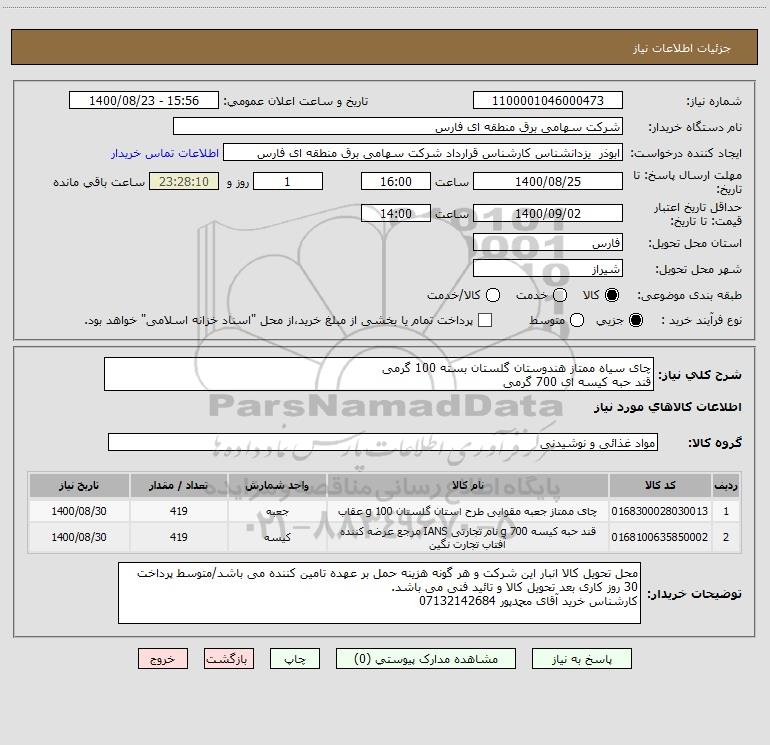Image resolution: width=770 pixels, height=745 pixels.
Task: Click the چاپ print button
Action: tap(295, 659)
